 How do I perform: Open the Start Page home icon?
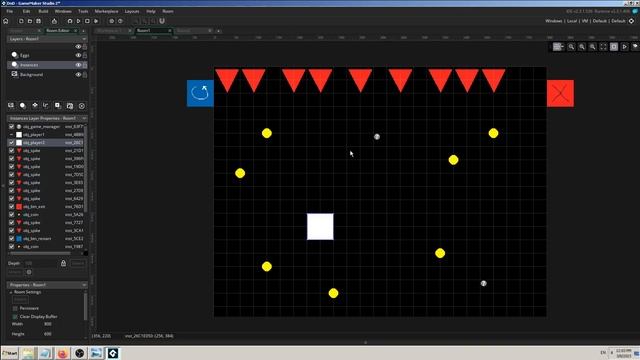pyautogui.click(x=6, y=21)
